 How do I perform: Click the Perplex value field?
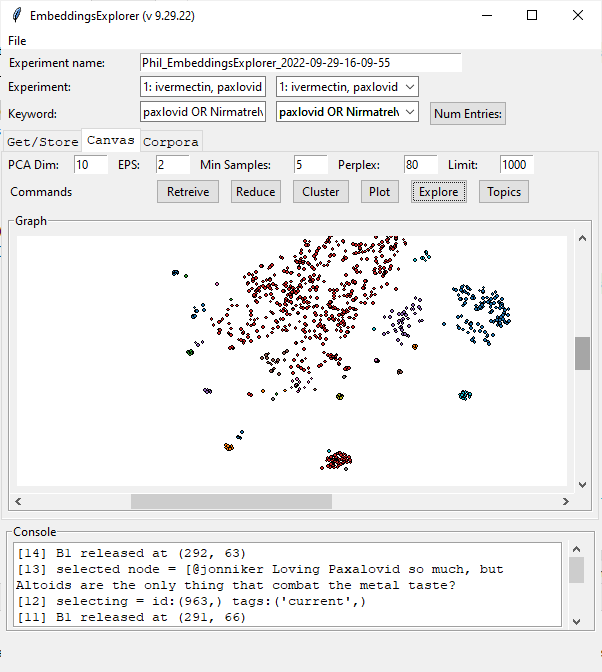pyautogui.click(x=420, y=164)
